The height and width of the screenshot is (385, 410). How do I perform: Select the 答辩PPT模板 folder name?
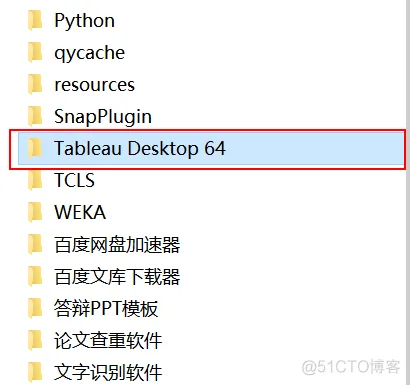106,309
